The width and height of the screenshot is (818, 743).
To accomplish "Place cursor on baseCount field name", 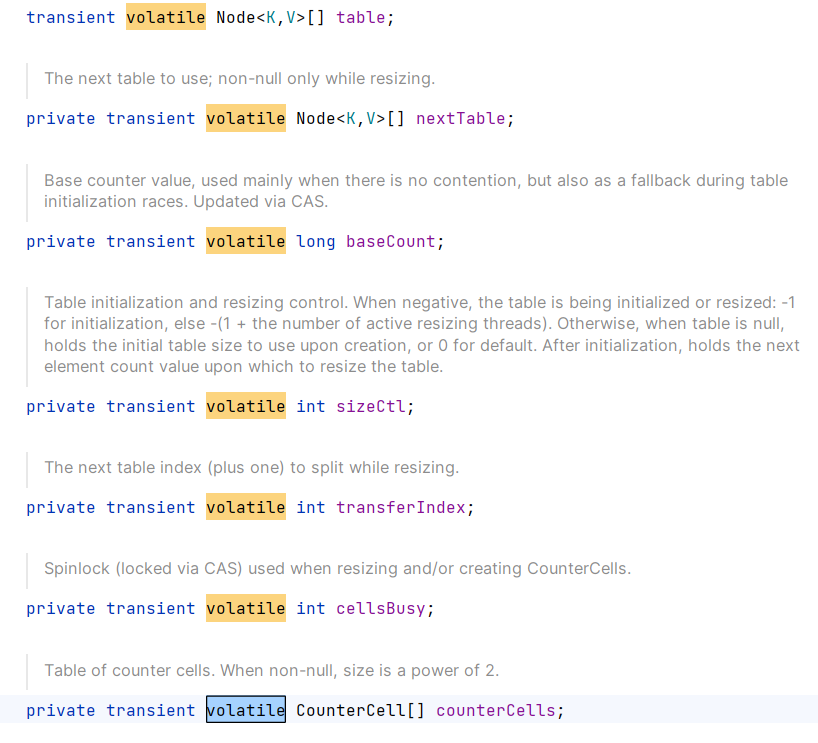I will click(x=390, y=241).
